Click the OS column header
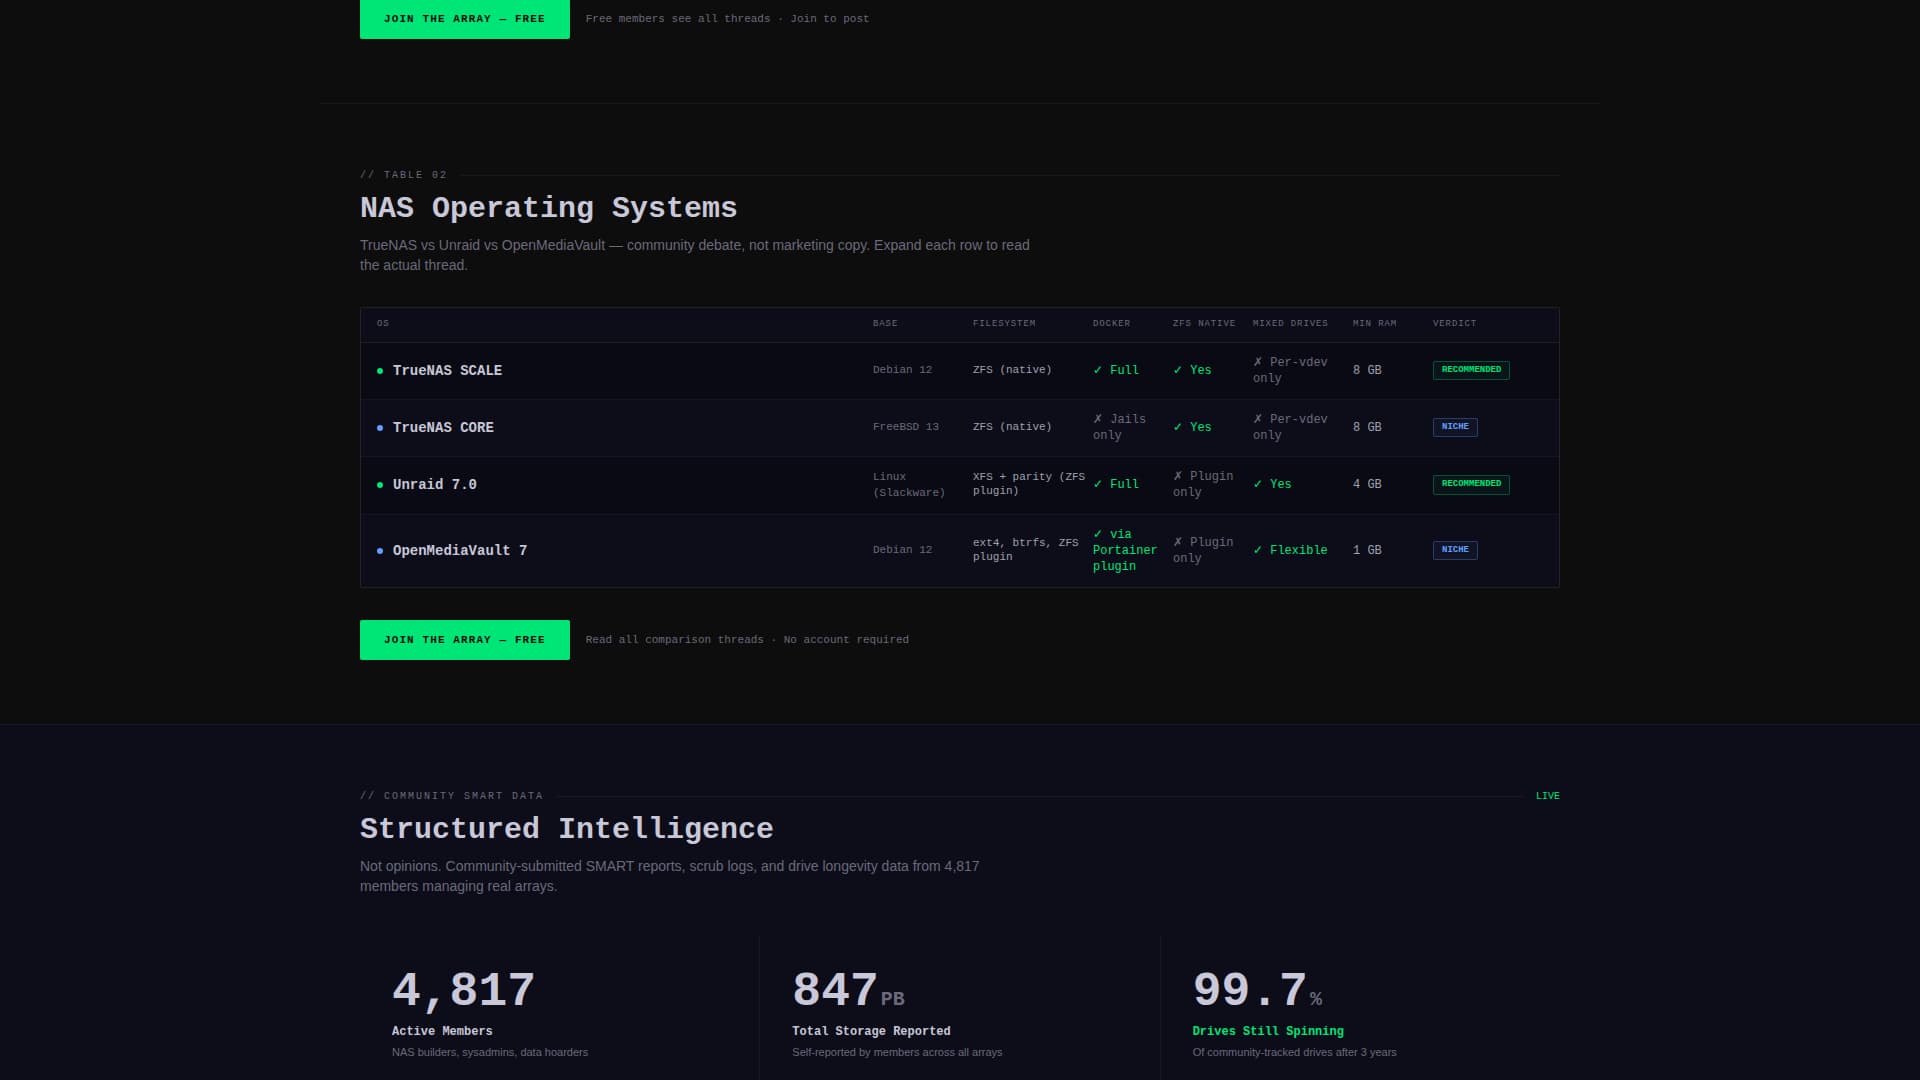 (x=383, y=324)
